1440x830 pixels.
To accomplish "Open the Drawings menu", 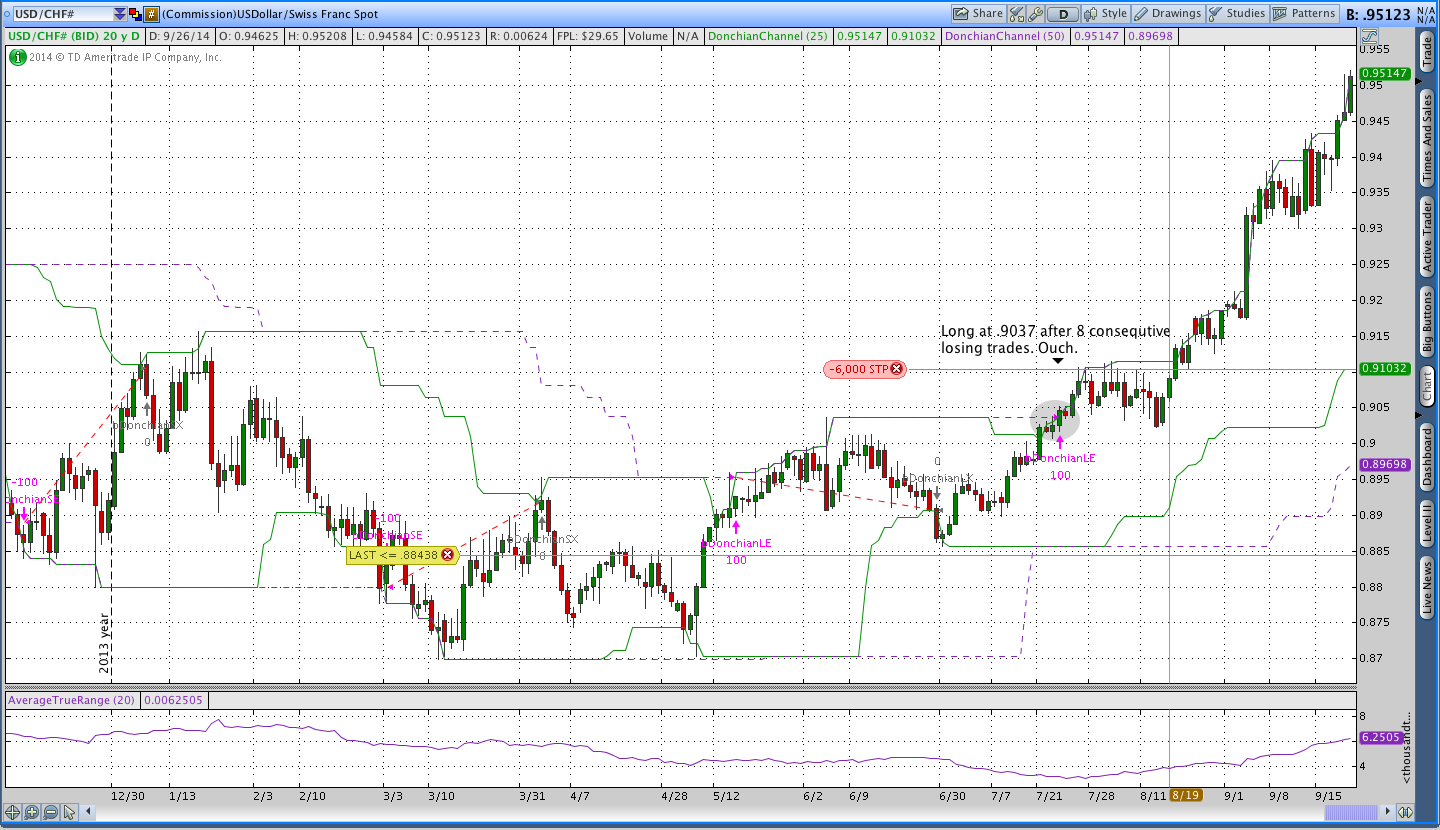I will pyautogui.click(x=1167, y=14).
